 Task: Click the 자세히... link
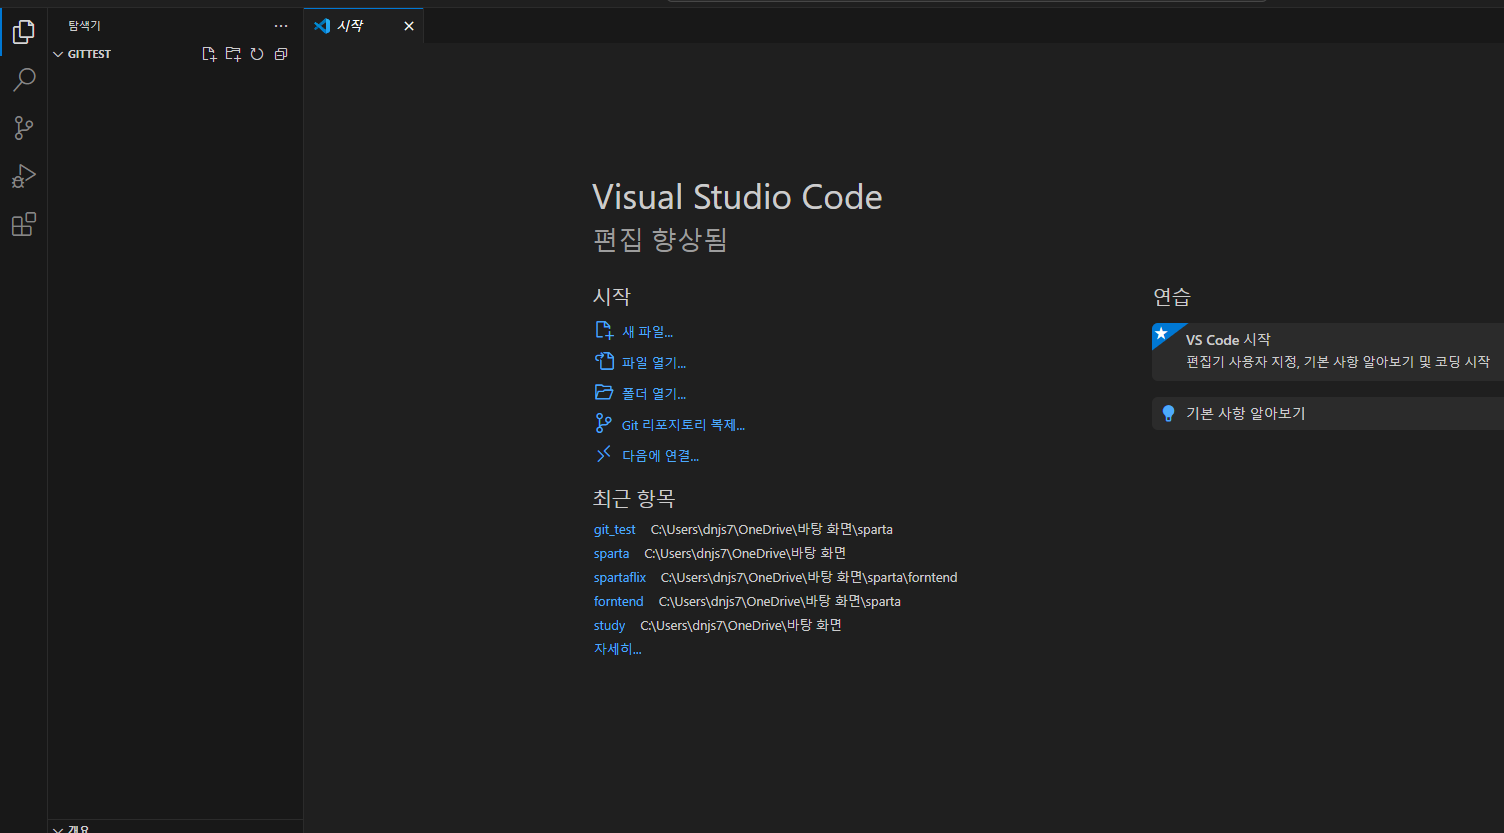[x=618, y=649]
